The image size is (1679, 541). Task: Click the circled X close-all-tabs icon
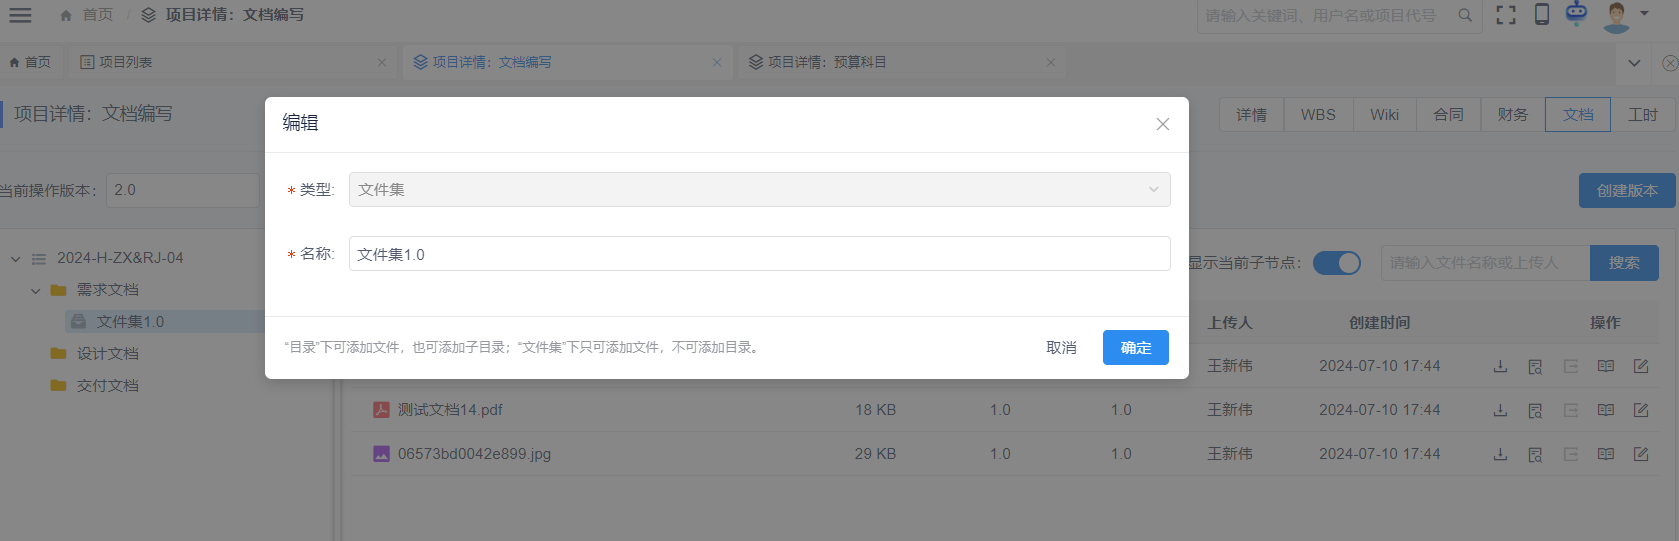coord(1670,63)
